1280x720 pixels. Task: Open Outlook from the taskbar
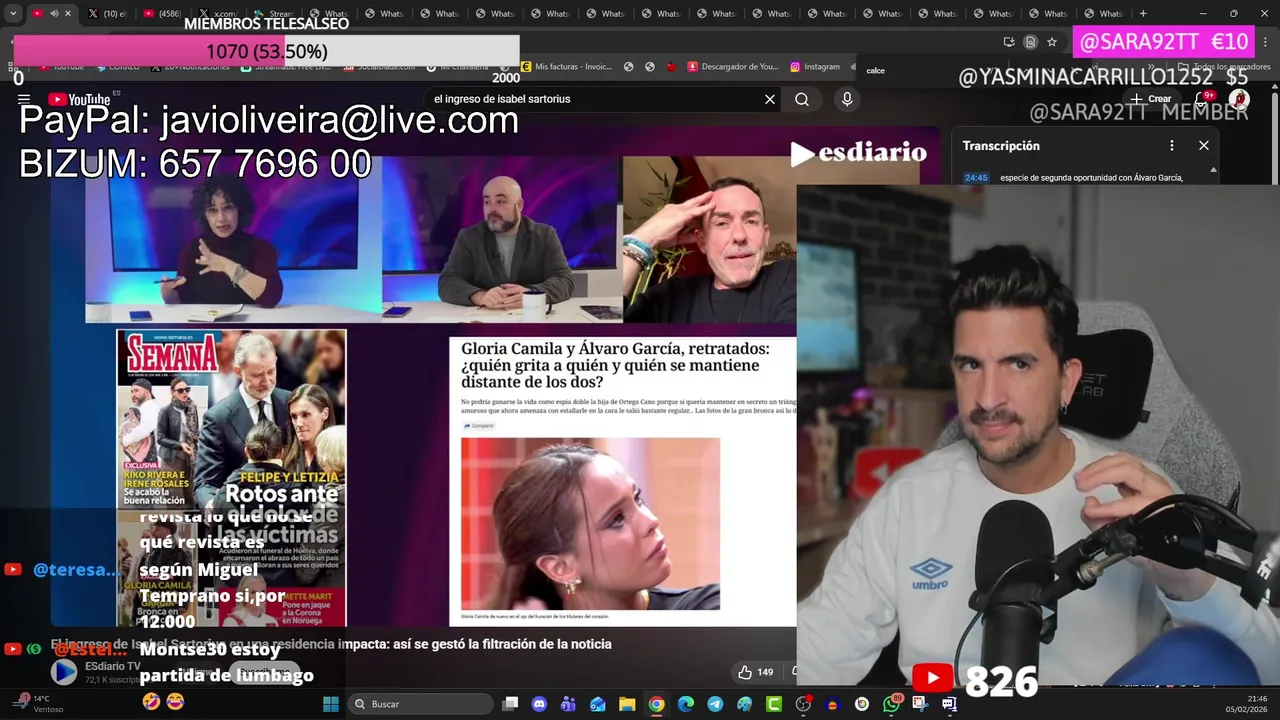(x=598, y=704)
